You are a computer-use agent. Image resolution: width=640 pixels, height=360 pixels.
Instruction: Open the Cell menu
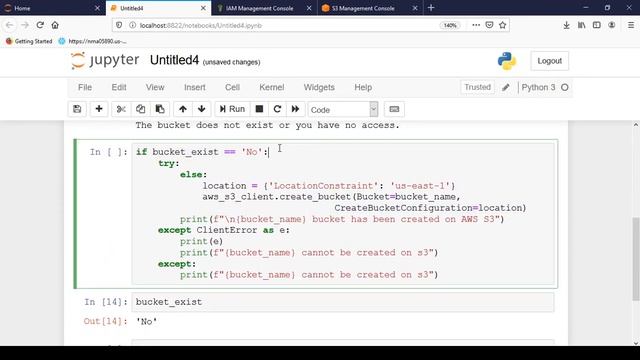pos(232,87)
